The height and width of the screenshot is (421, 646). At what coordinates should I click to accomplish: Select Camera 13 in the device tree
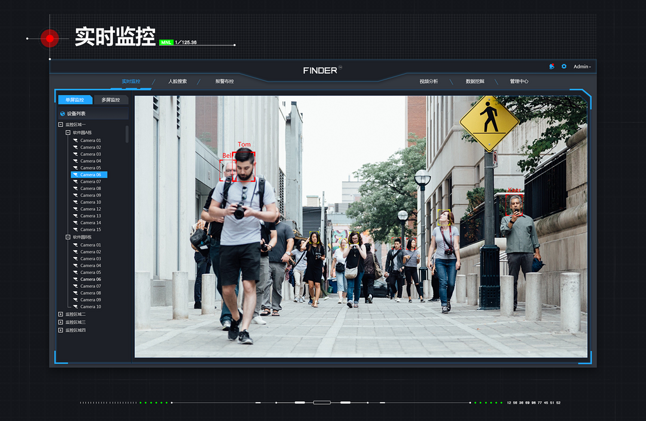pos(91,216)
